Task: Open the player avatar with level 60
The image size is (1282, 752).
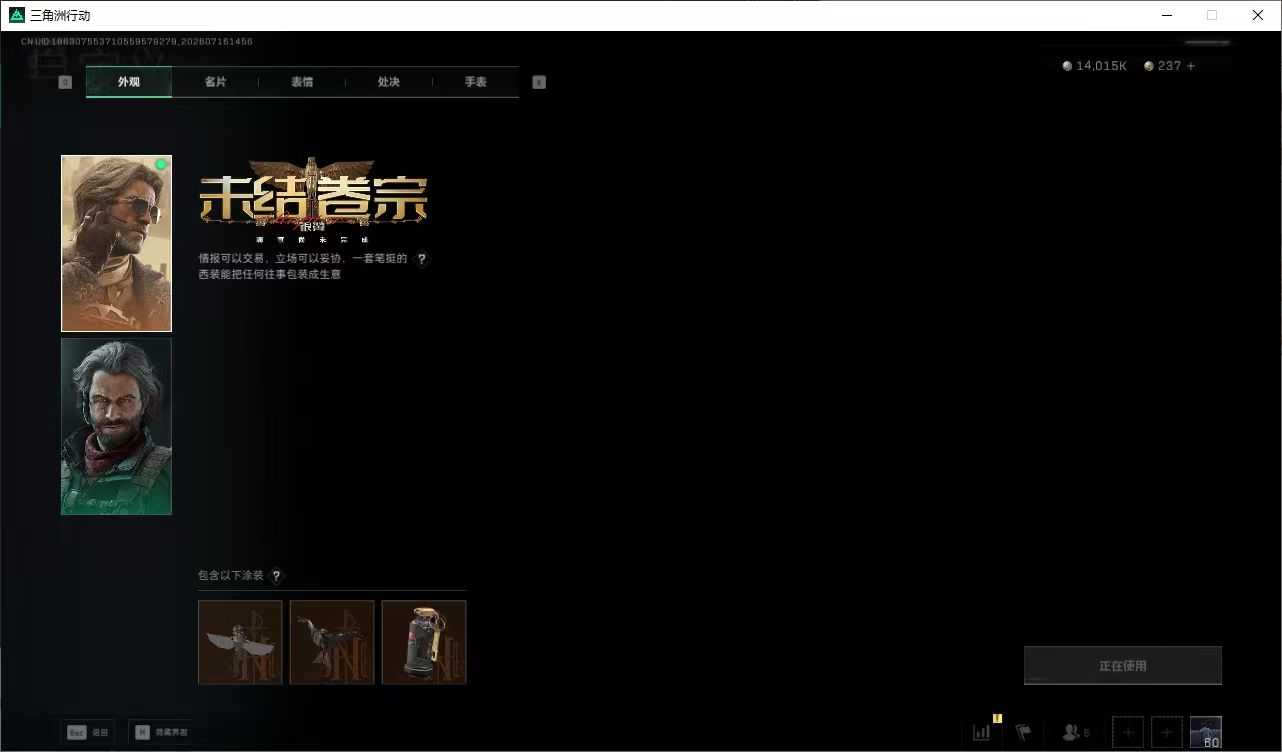Action: 1206,732
